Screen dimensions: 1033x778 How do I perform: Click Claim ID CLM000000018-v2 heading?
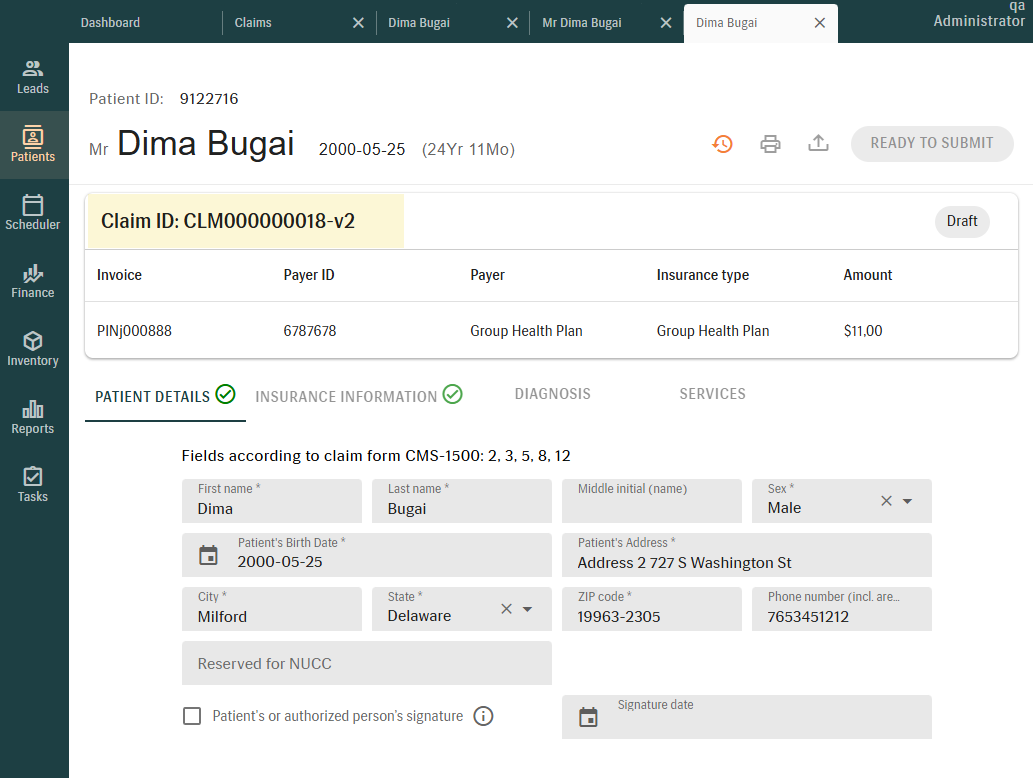pos(228,221)
